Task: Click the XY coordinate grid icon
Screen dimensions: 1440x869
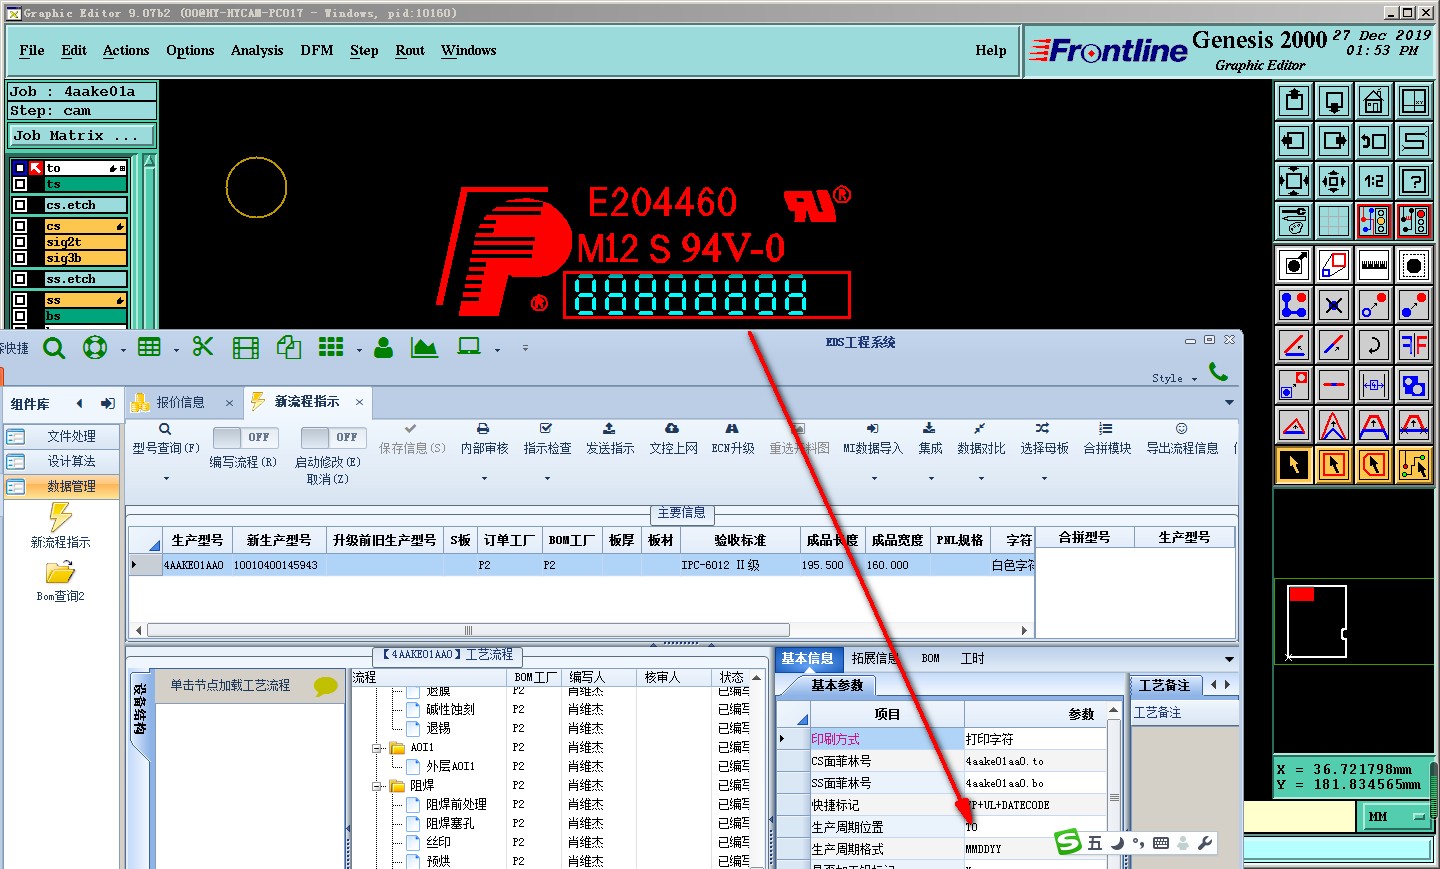Action: coord(1414,101)
